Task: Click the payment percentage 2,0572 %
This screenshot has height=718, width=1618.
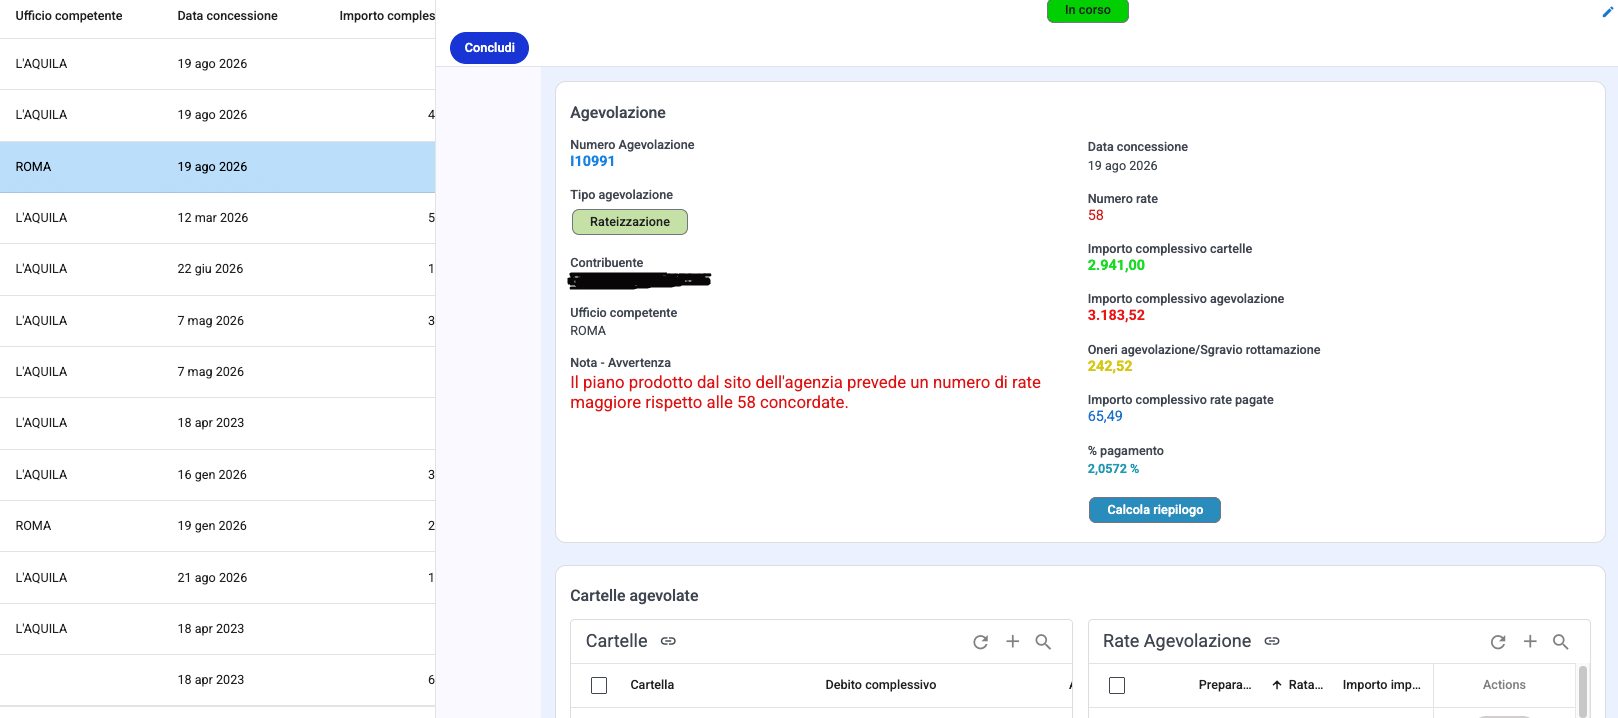Action: click(x=1113, y=469)
